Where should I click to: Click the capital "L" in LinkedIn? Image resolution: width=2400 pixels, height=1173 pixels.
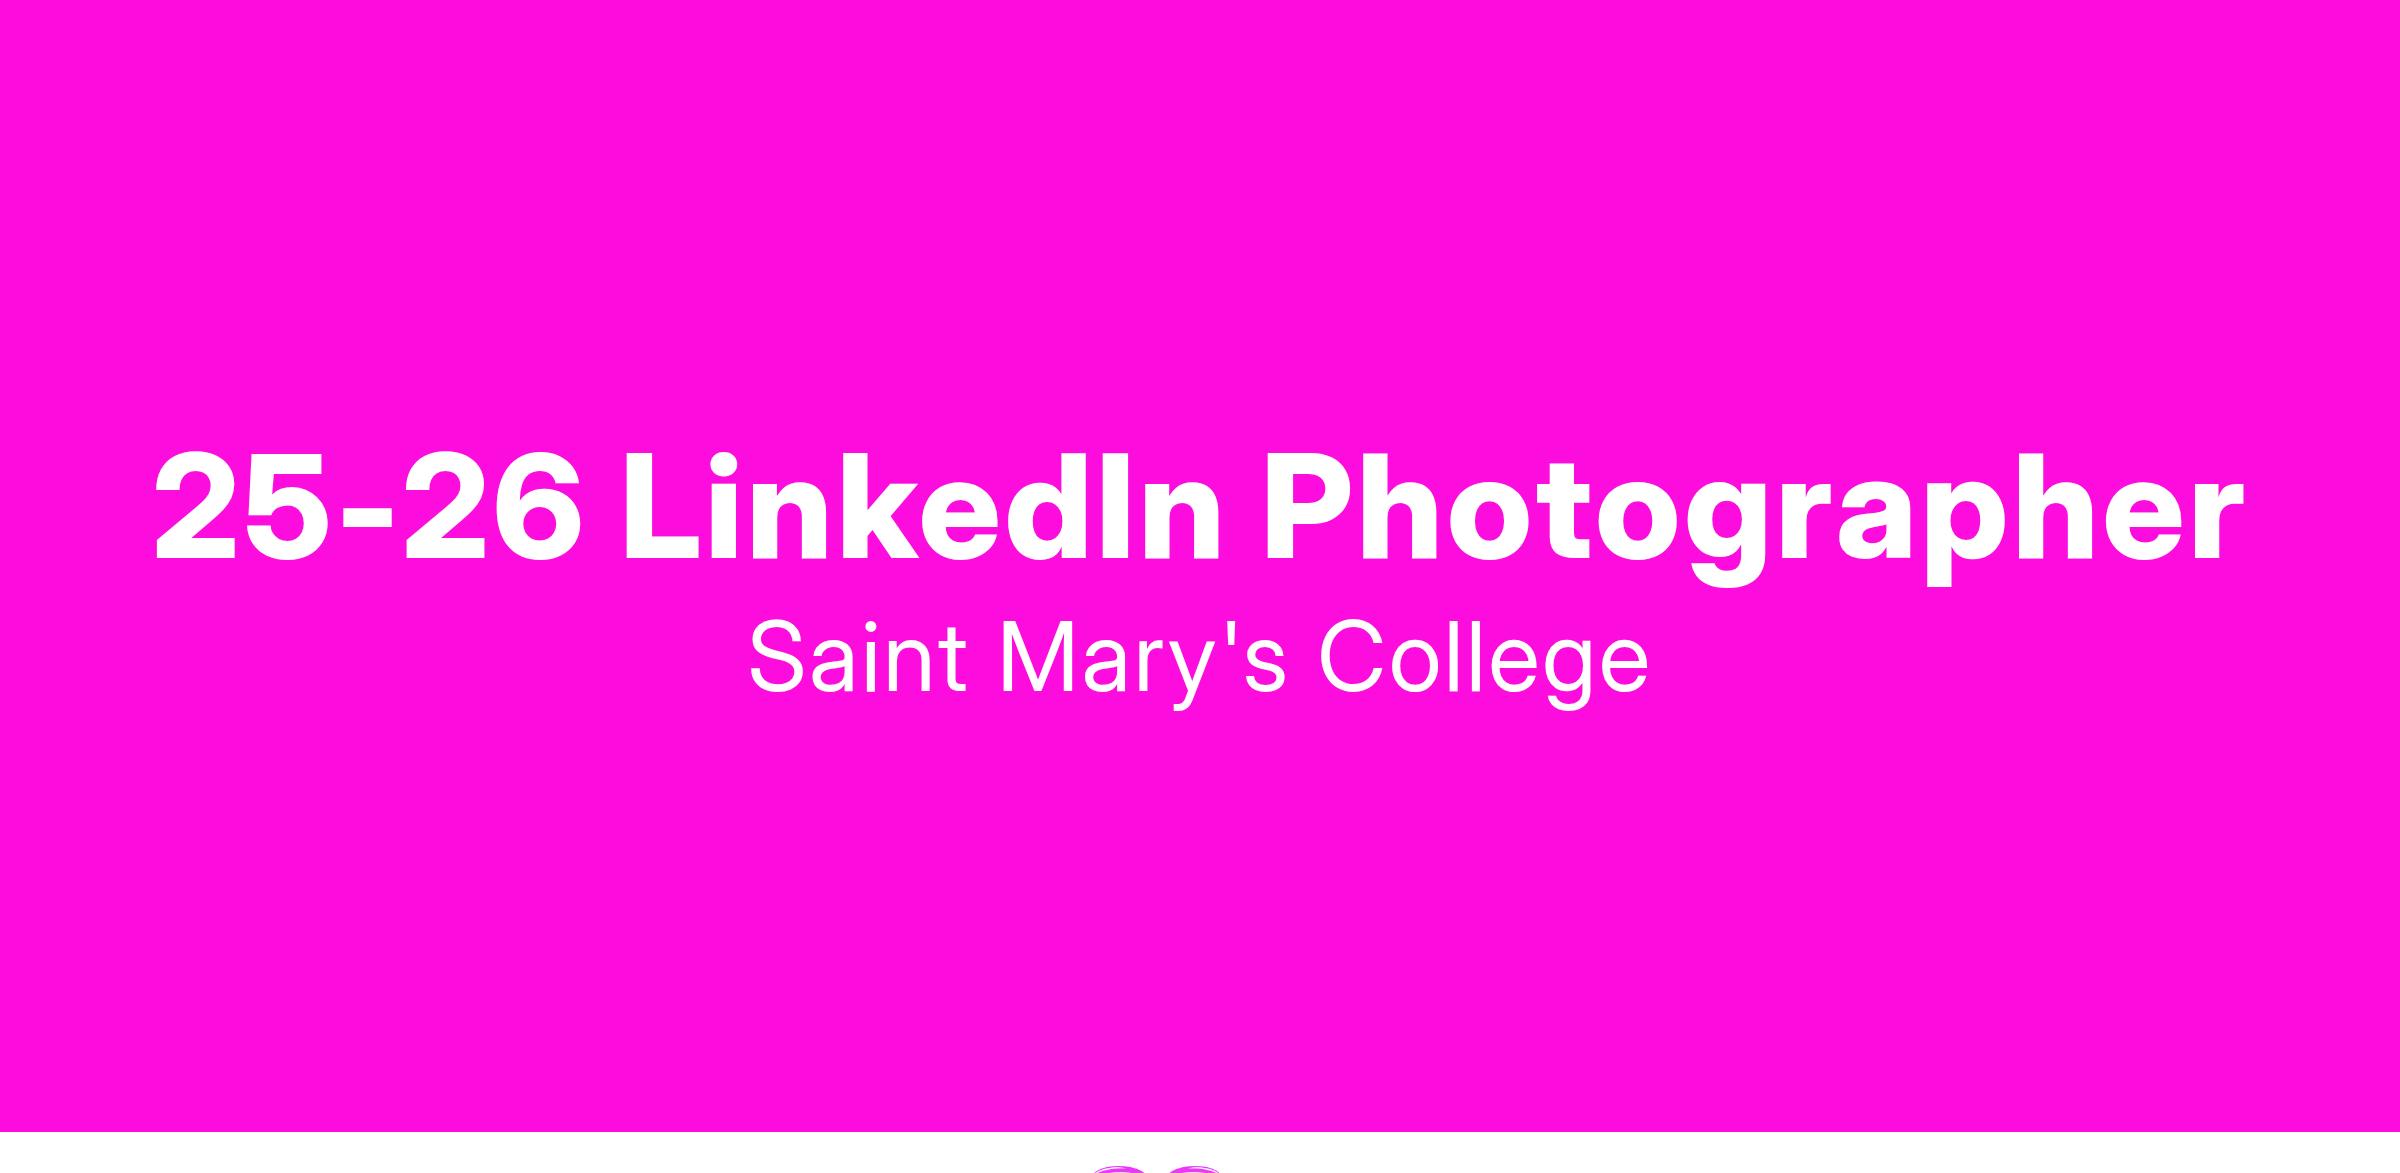click(663, 508)
